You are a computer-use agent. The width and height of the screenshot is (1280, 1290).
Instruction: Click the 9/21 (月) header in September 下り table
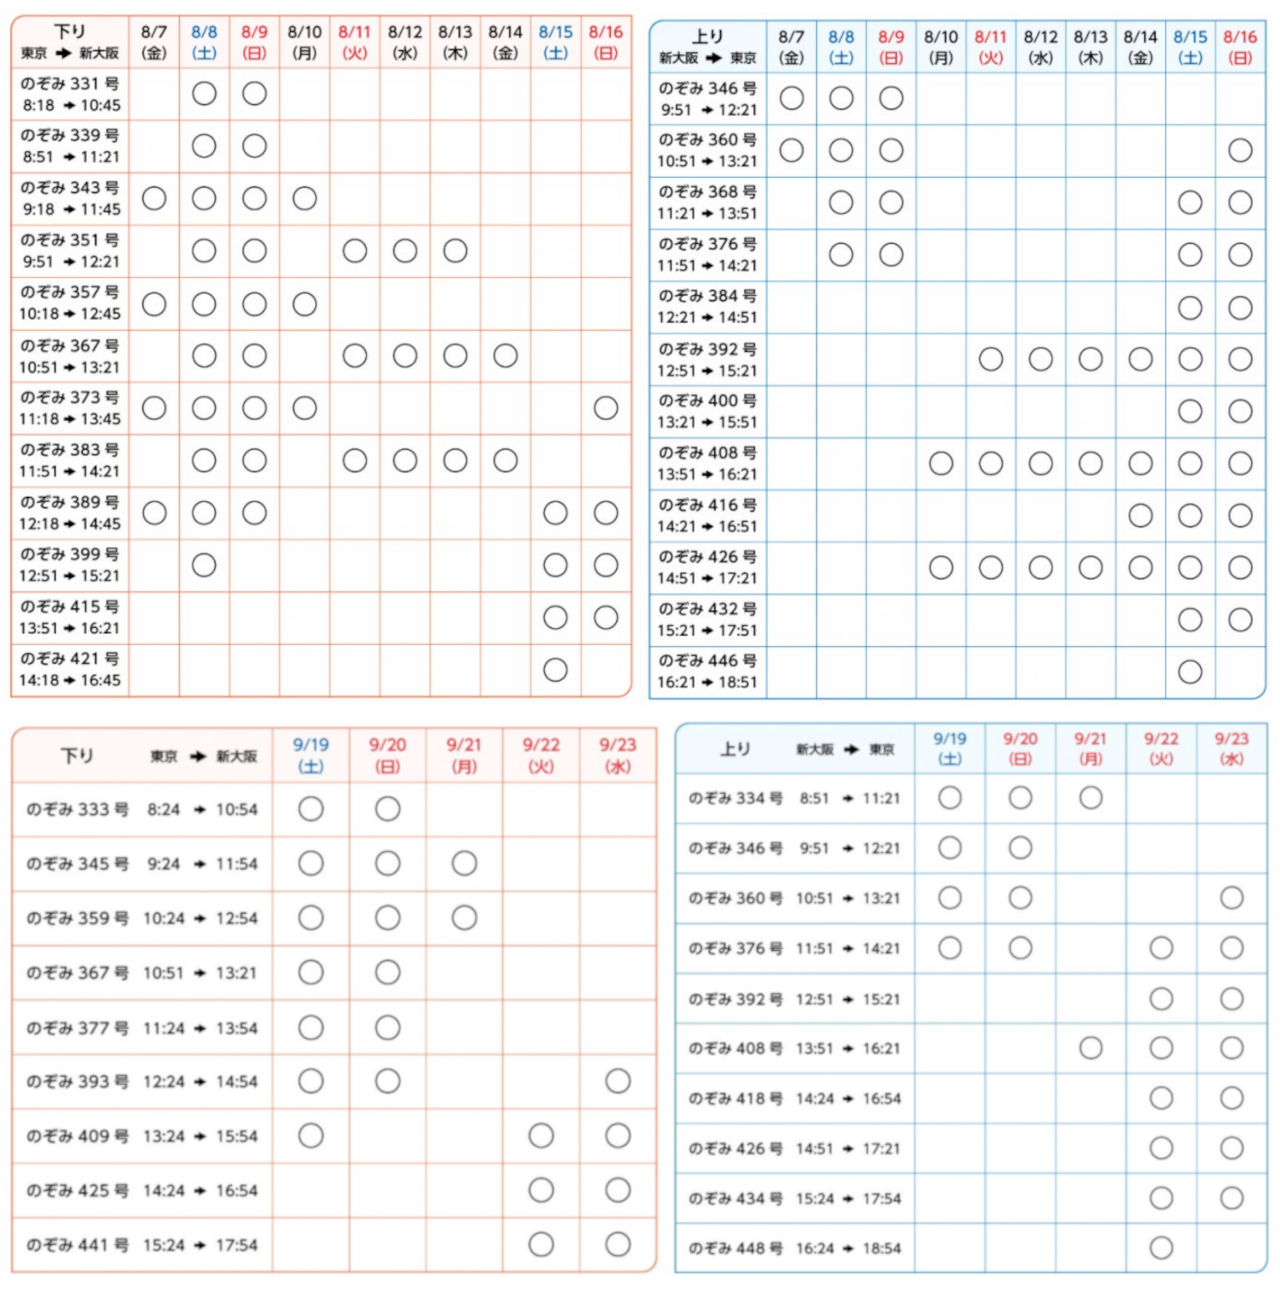tap(464, 755)
